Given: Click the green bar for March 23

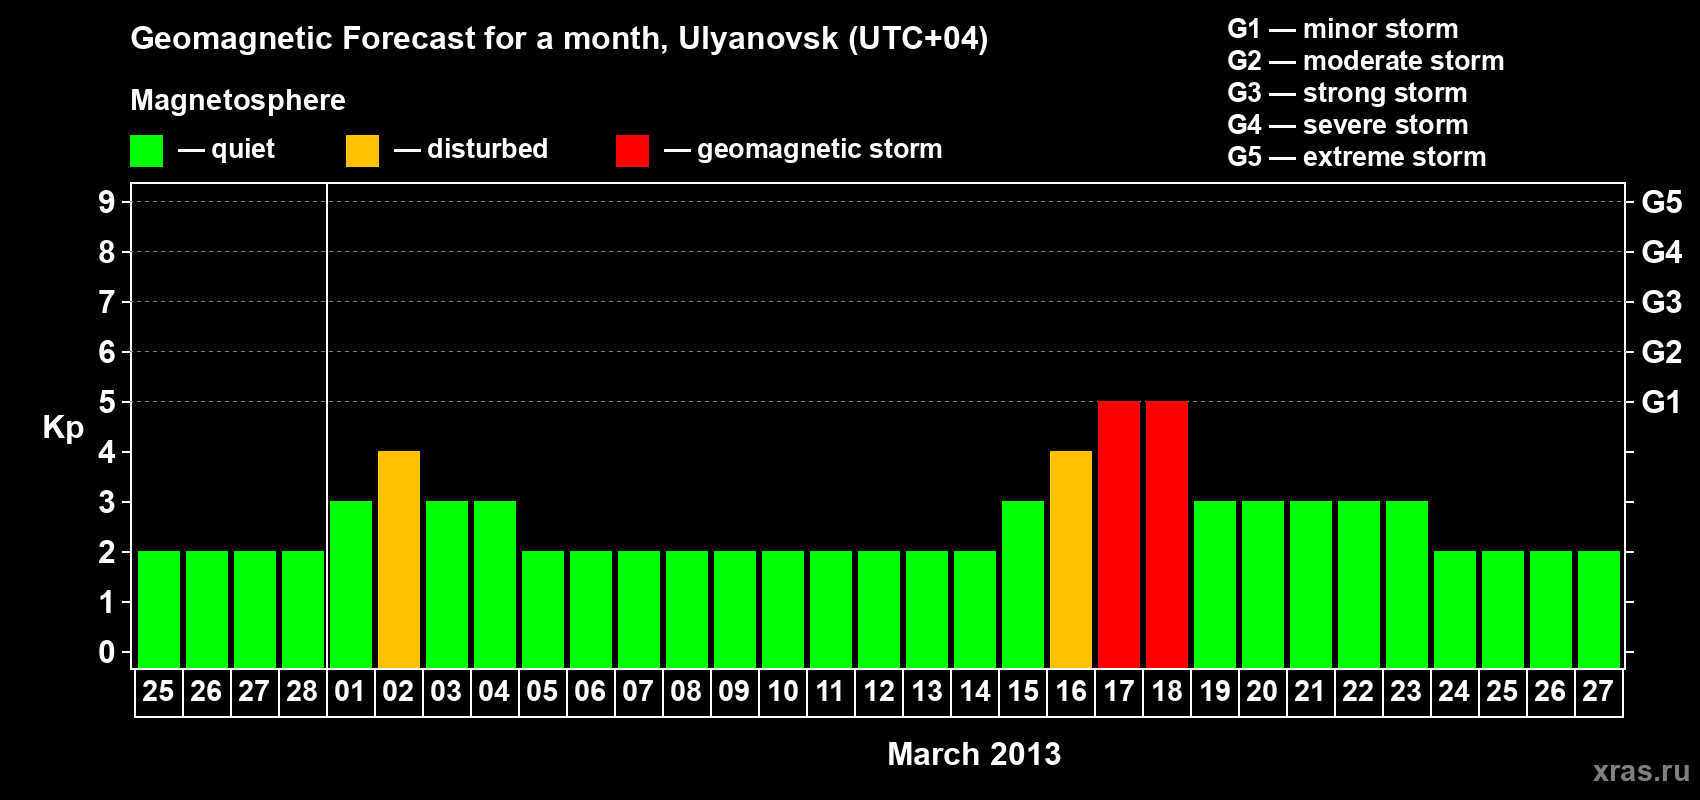Looking at the screenshot, I should pos(1407,584).
